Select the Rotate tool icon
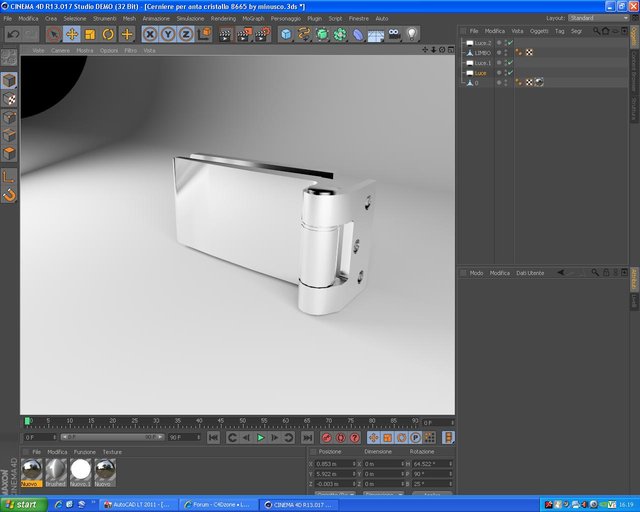Image resolution: width=640 pixels, height=512 pixels. [108, 34]
